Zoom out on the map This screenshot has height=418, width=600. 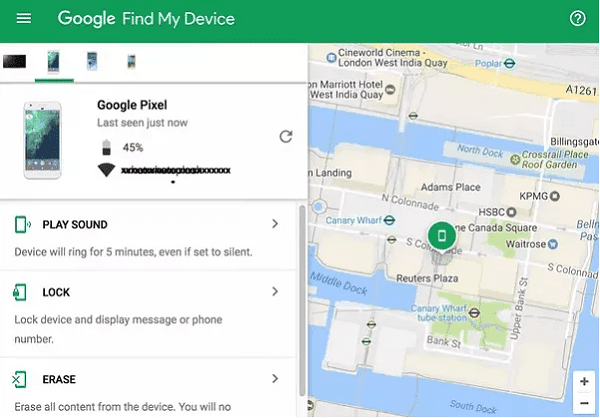tap(584, 403)
